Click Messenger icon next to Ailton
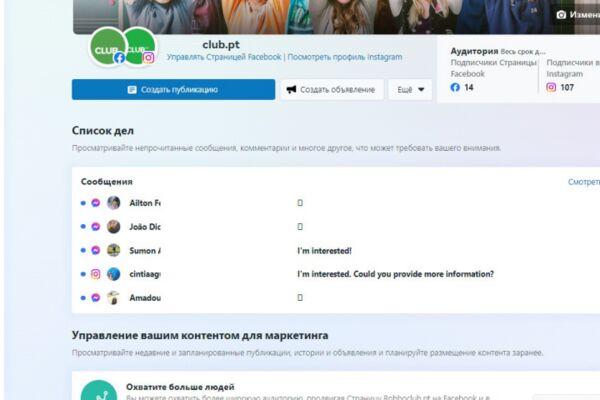This screenshot has width=600, height=400. point(96,203)
